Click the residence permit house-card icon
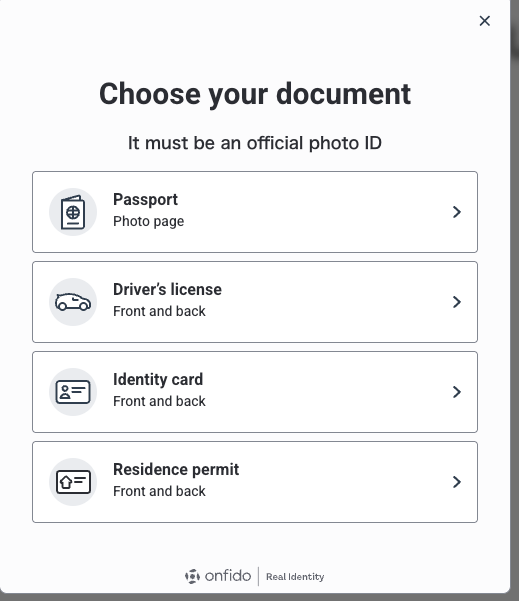 pos(73,482)
